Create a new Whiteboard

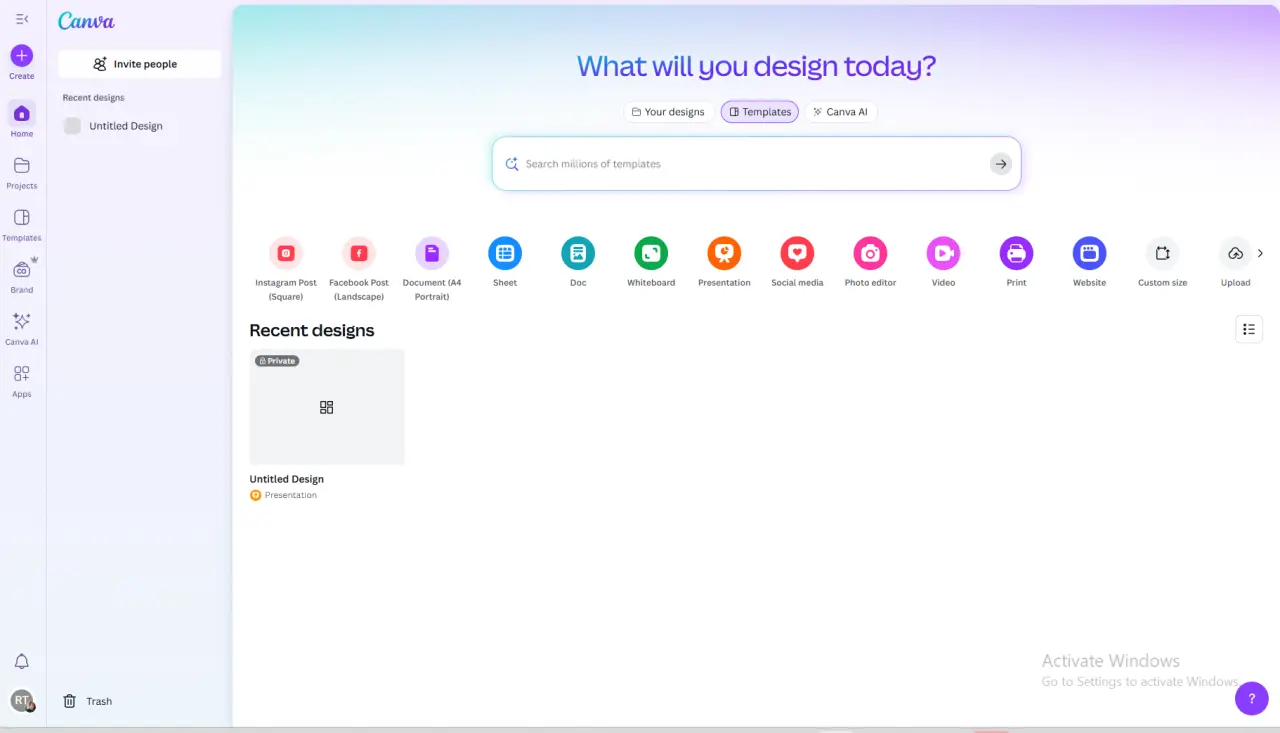[x=651, y=261]
